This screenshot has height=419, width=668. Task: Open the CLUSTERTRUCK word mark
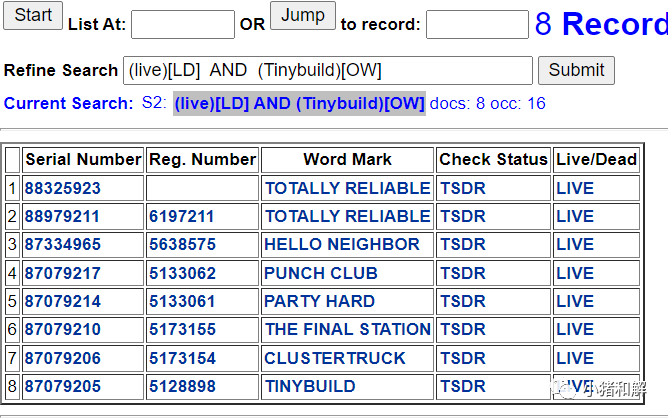tap(335, 358)
